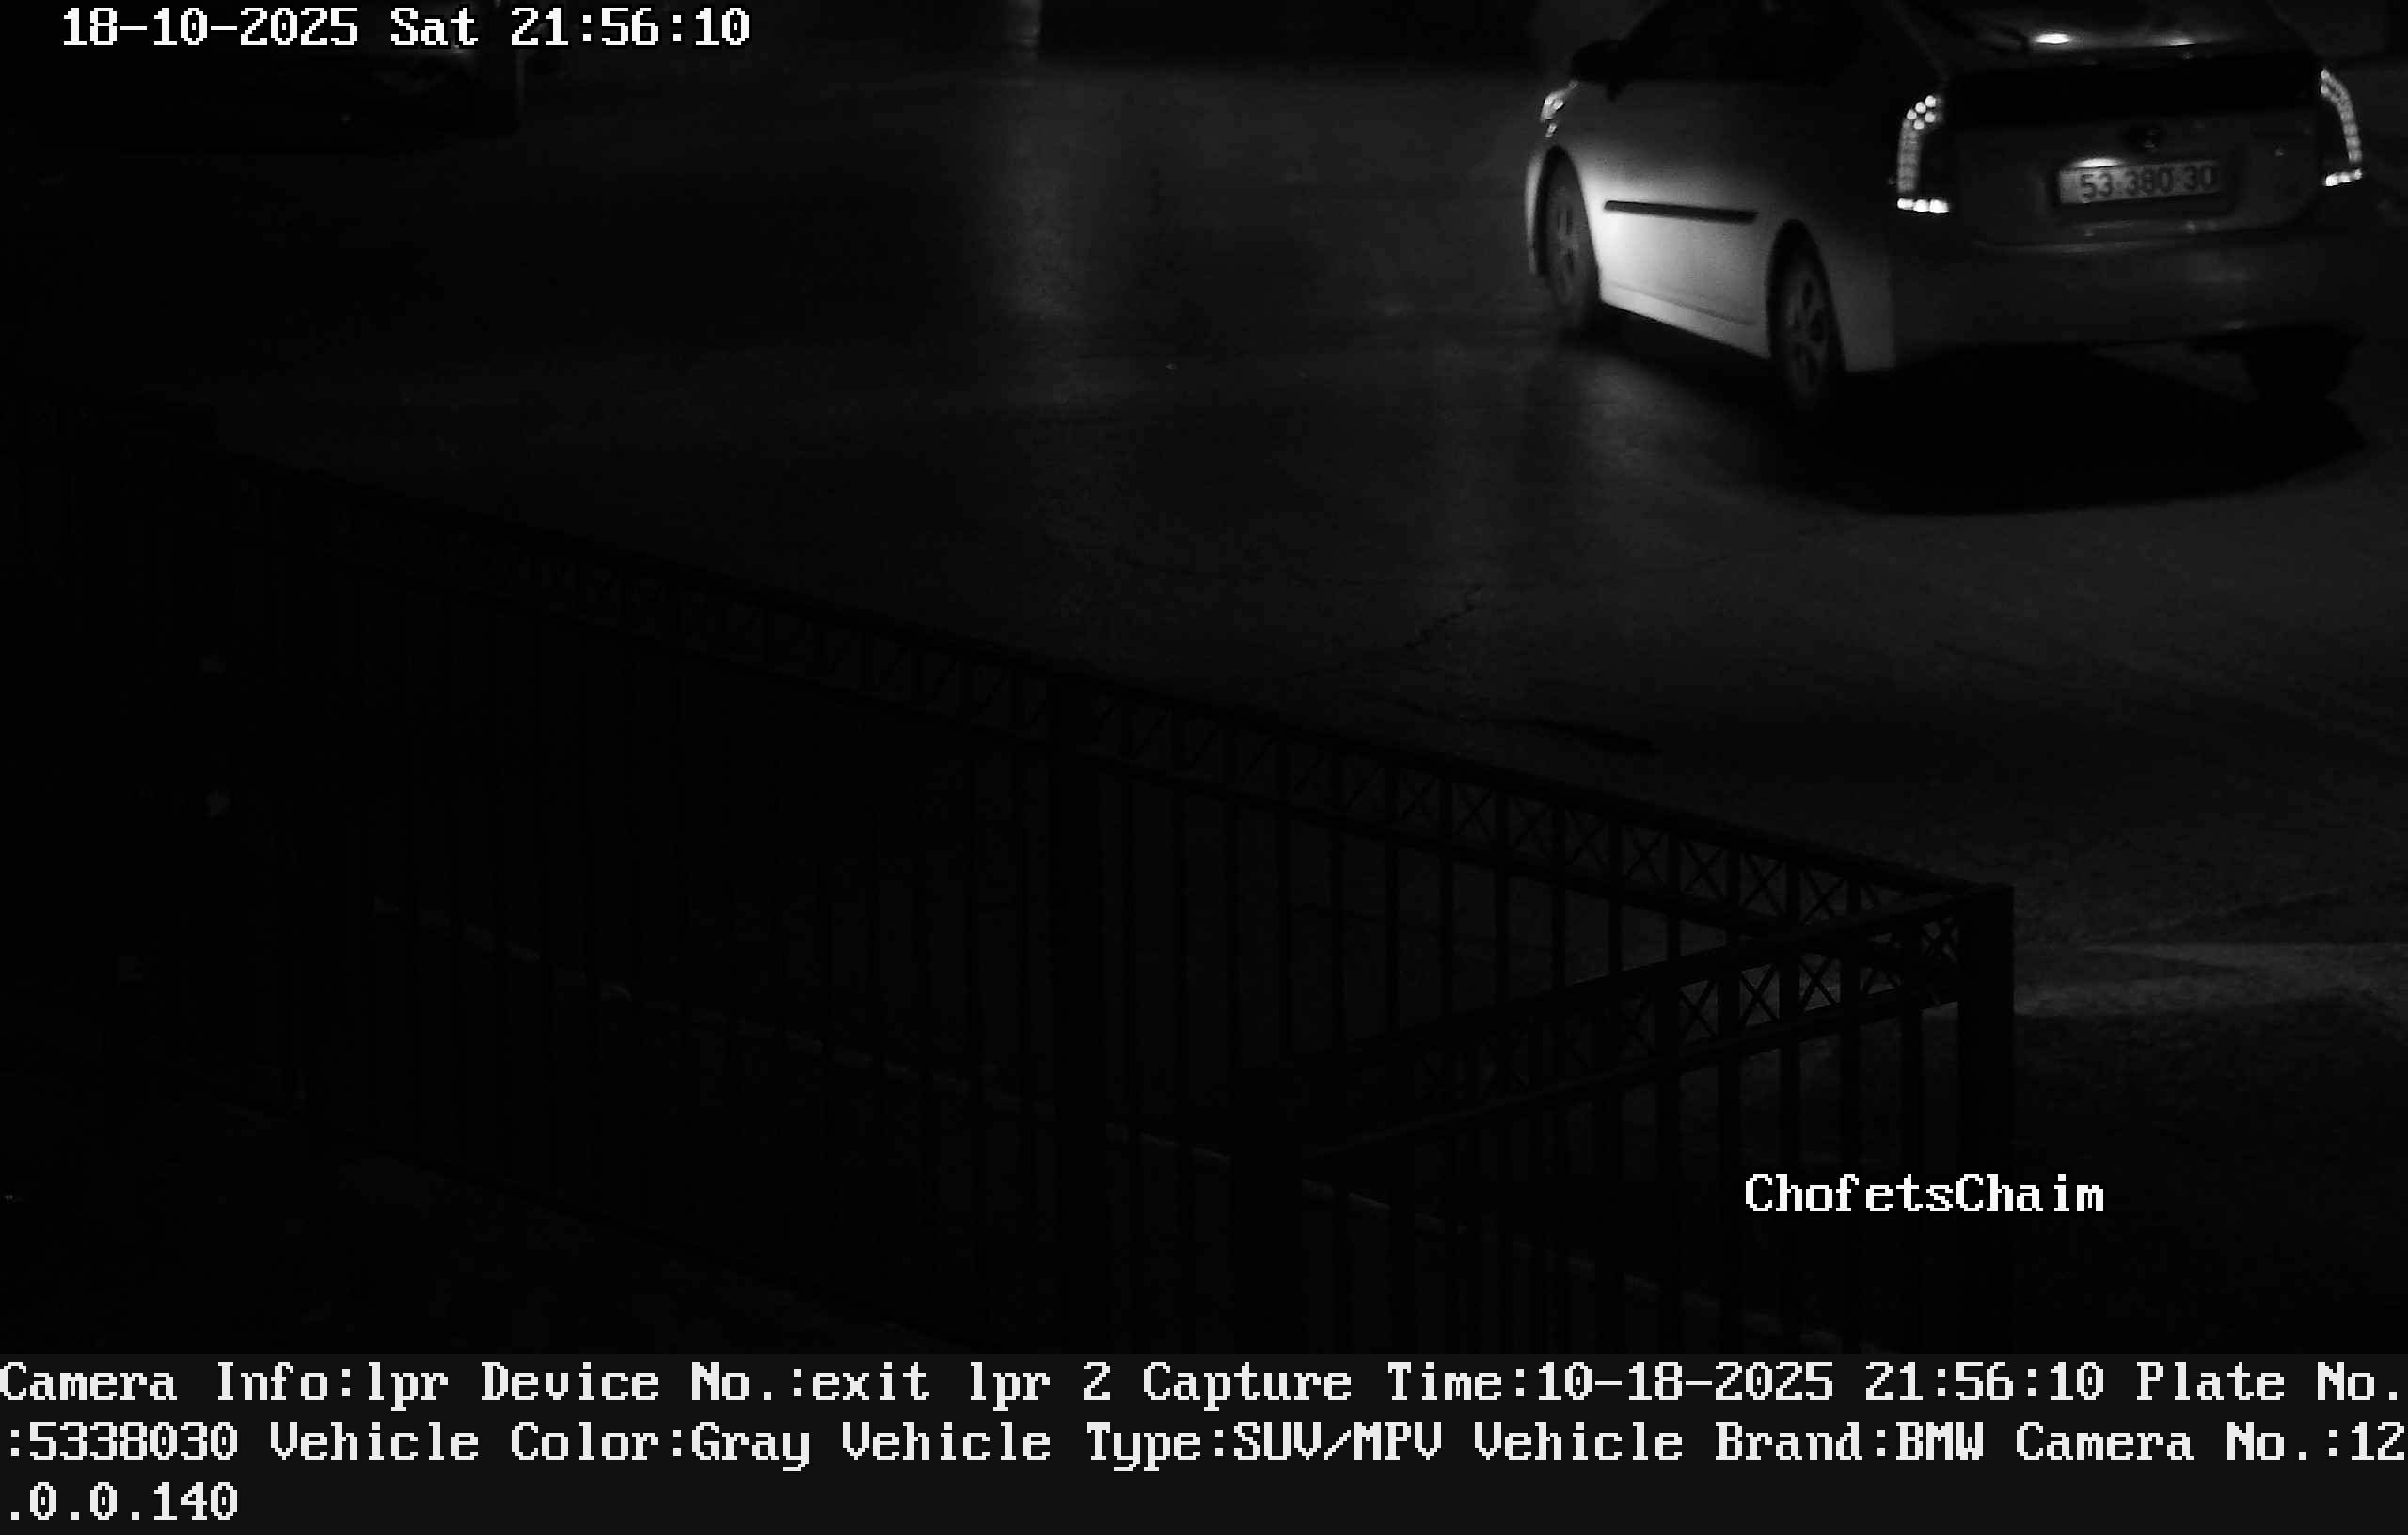
Task: Click the Vehicle Type:SUV/MPV text
Action: (1141, 1444)
